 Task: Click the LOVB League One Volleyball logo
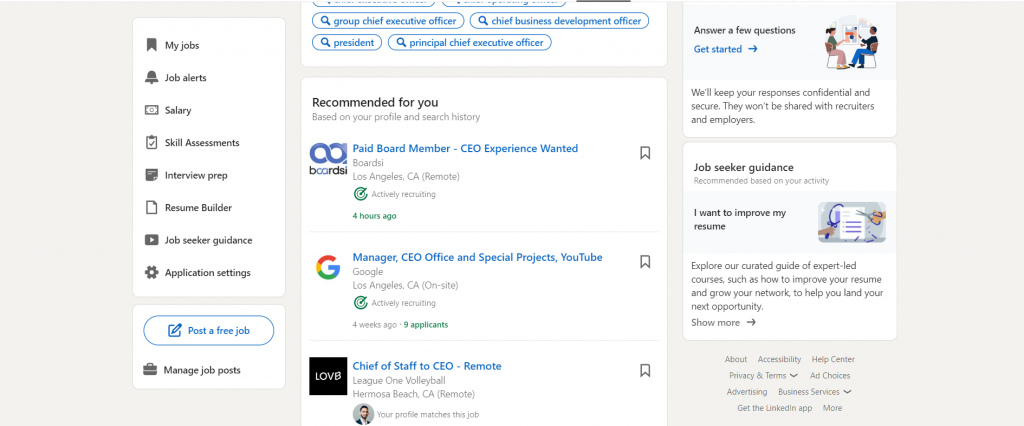click(x=328, y=376)
